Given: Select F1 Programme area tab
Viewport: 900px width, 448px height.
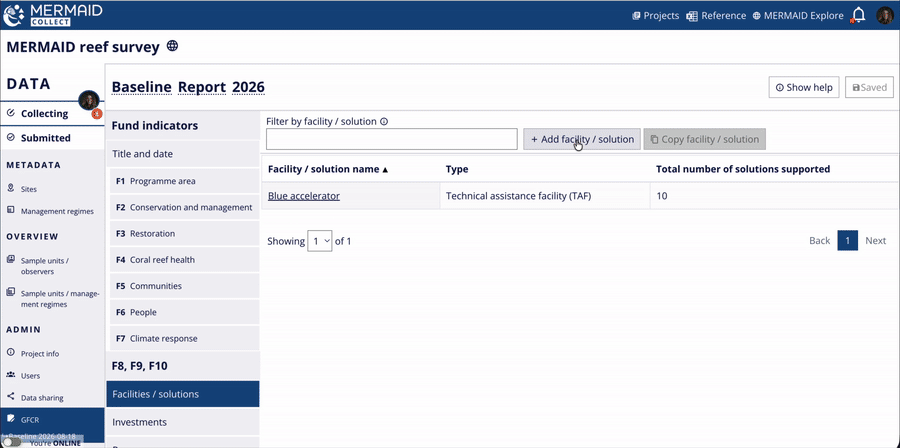Looking at the screenshot, I should (185, 181).
